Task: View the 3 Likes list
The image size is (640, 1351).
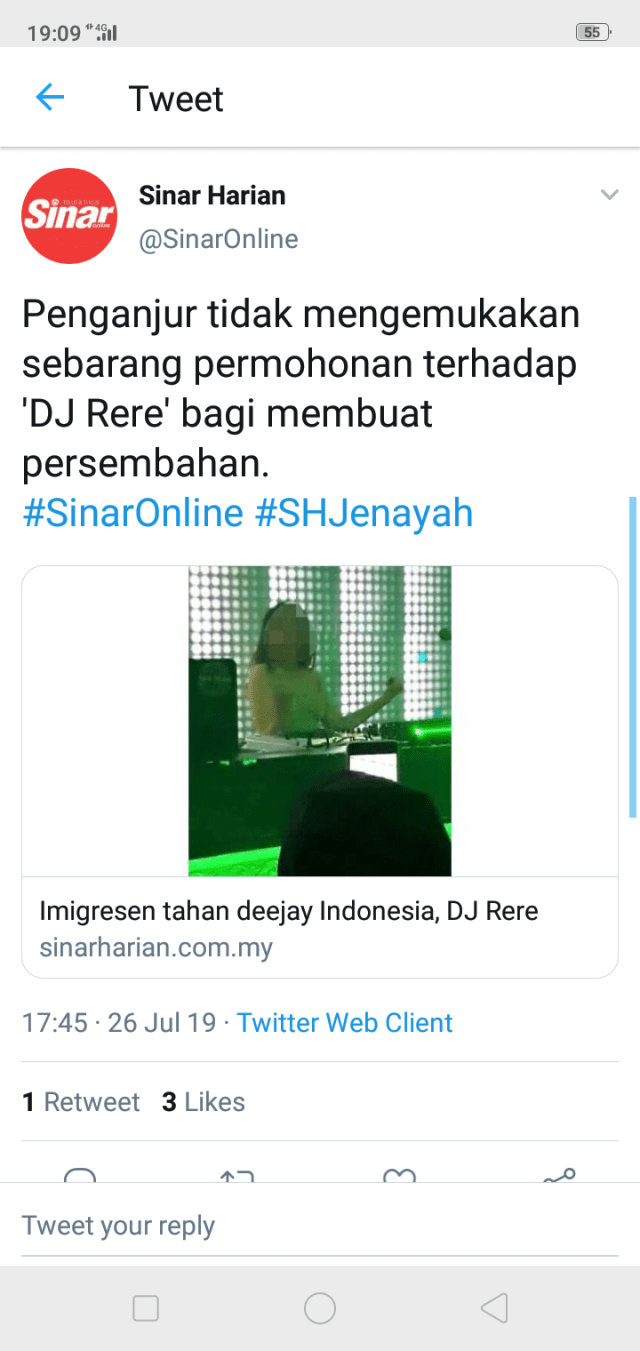Action: point(203,1102)
